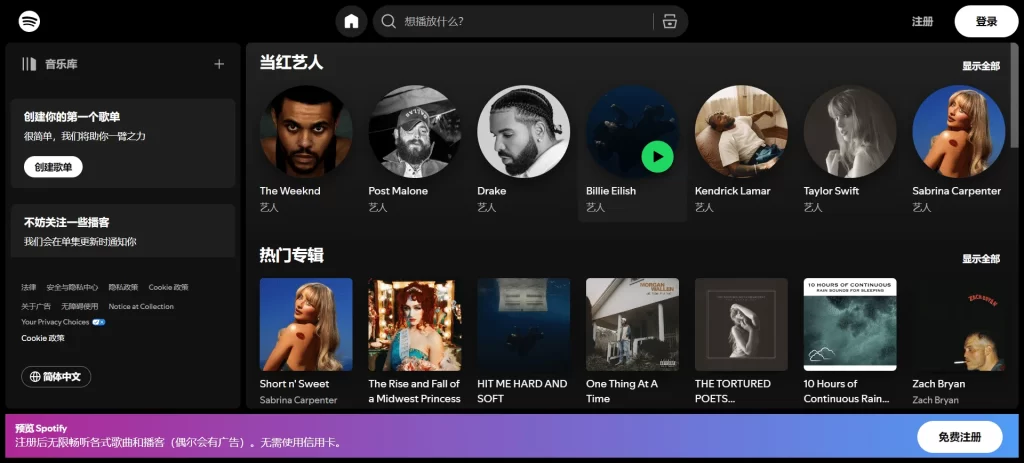Click the 安全与隐私中心 footer link
This screenshot has height=463, width=1024.
(72, 287)
